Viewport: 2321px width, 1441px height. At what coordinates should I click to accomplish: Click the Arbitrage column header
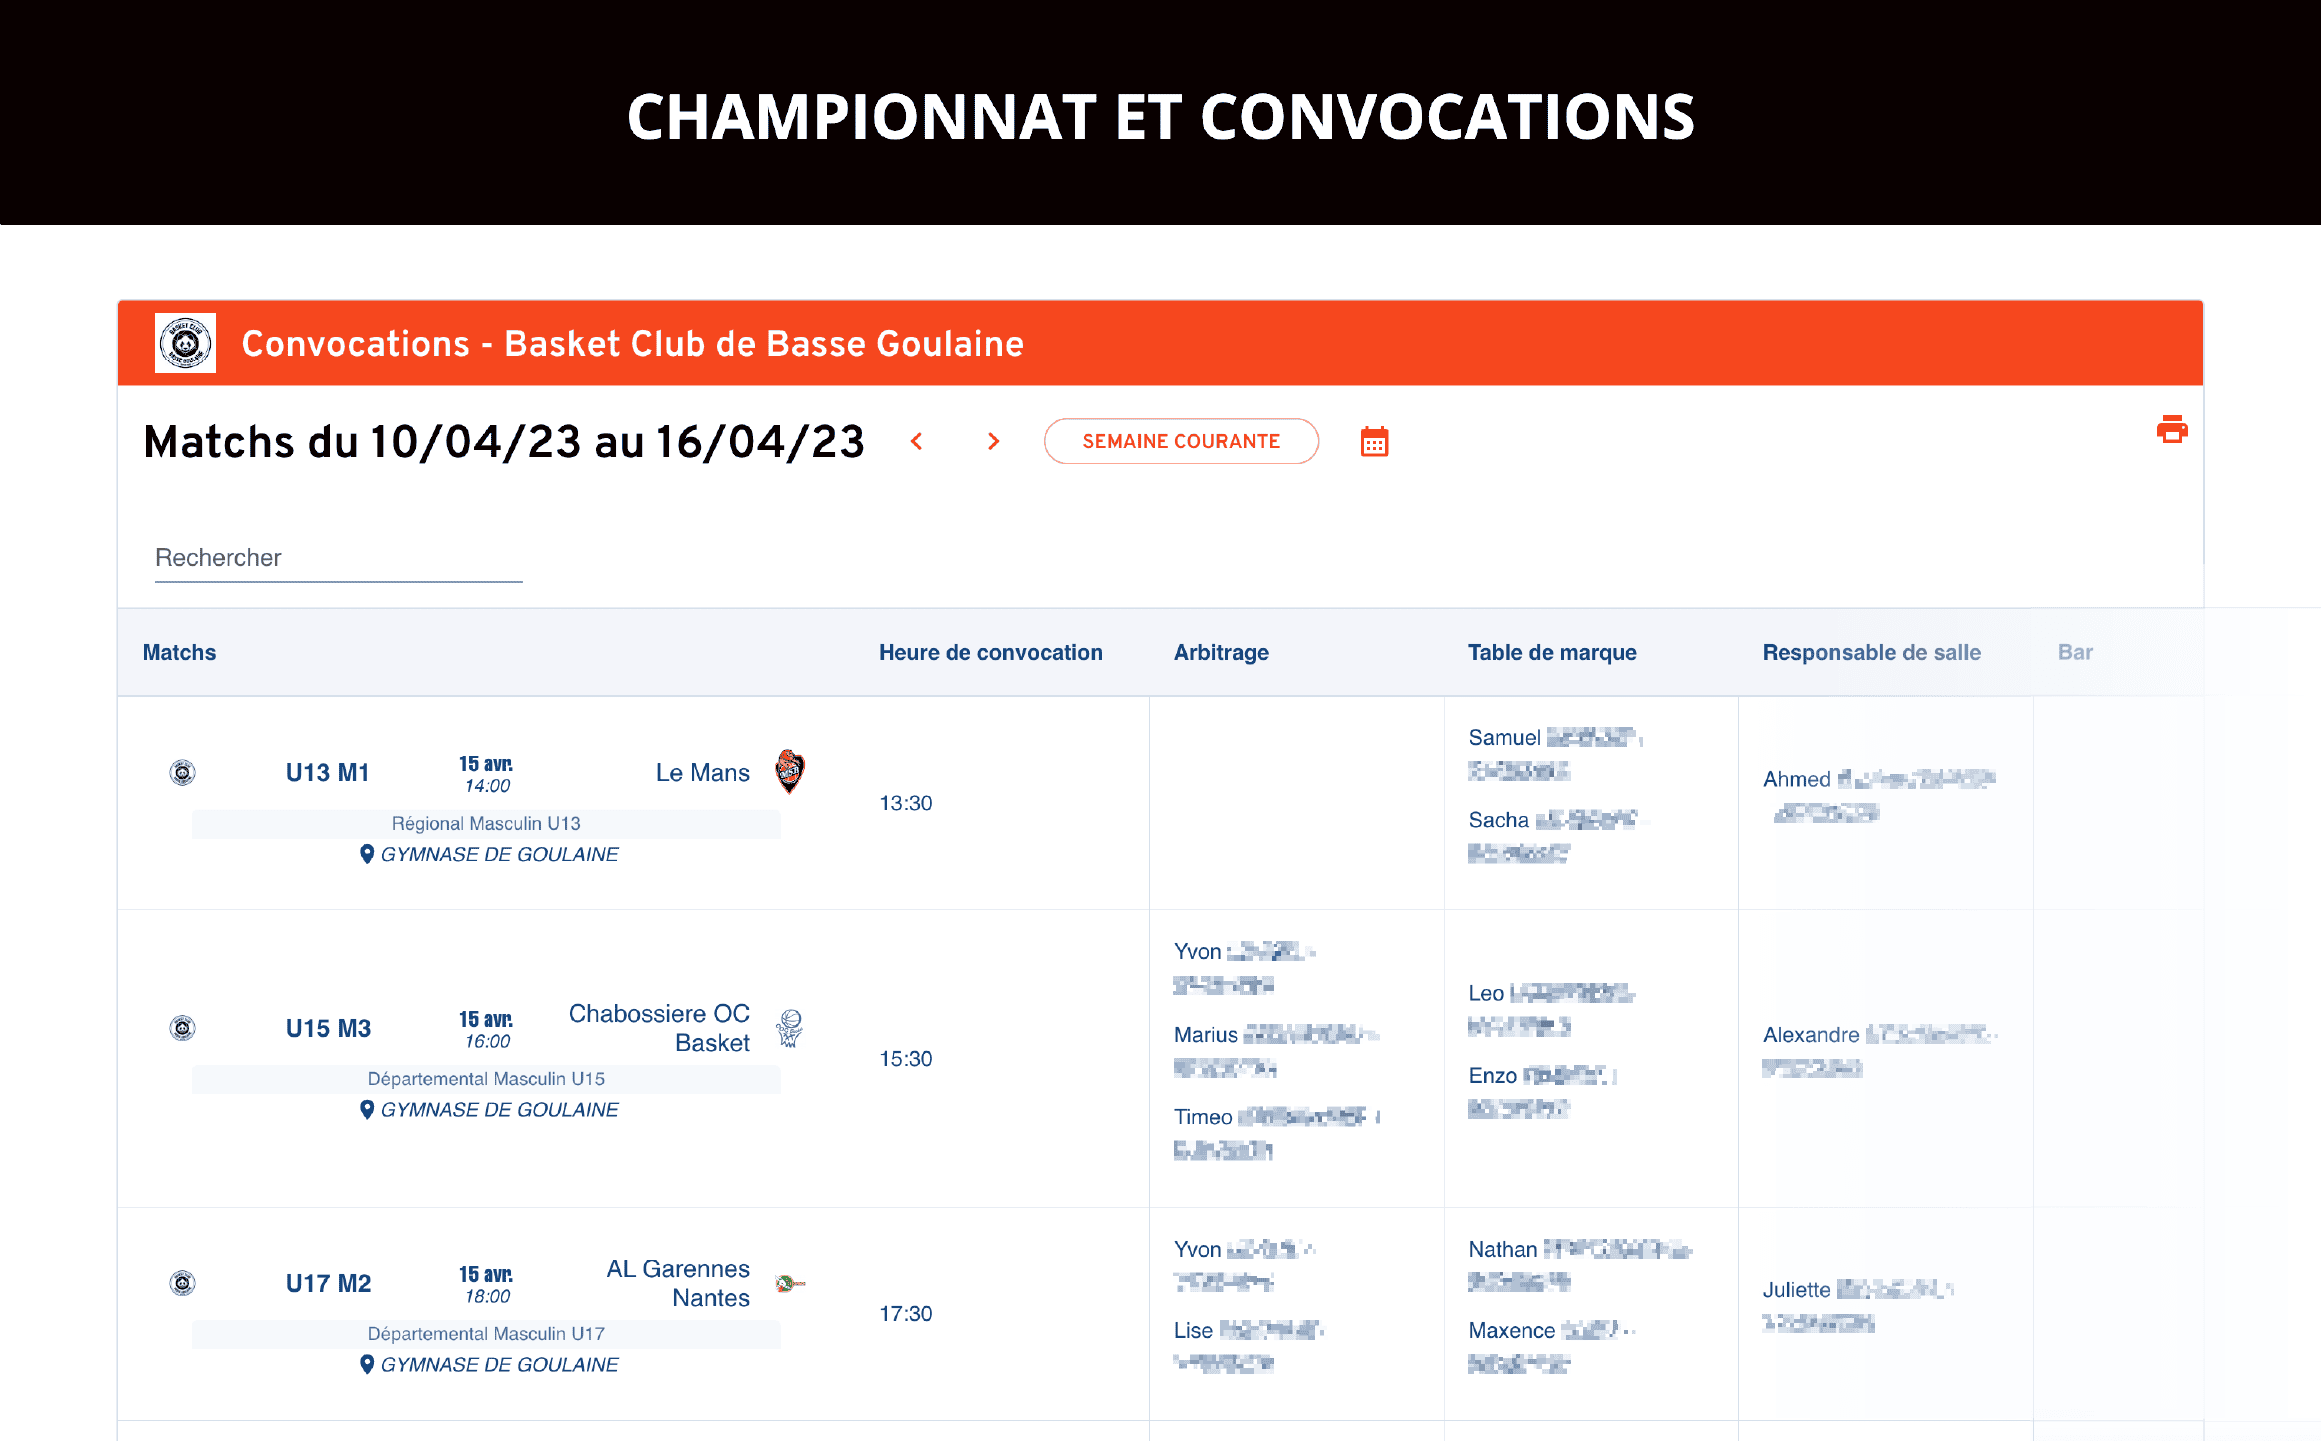1221,652
